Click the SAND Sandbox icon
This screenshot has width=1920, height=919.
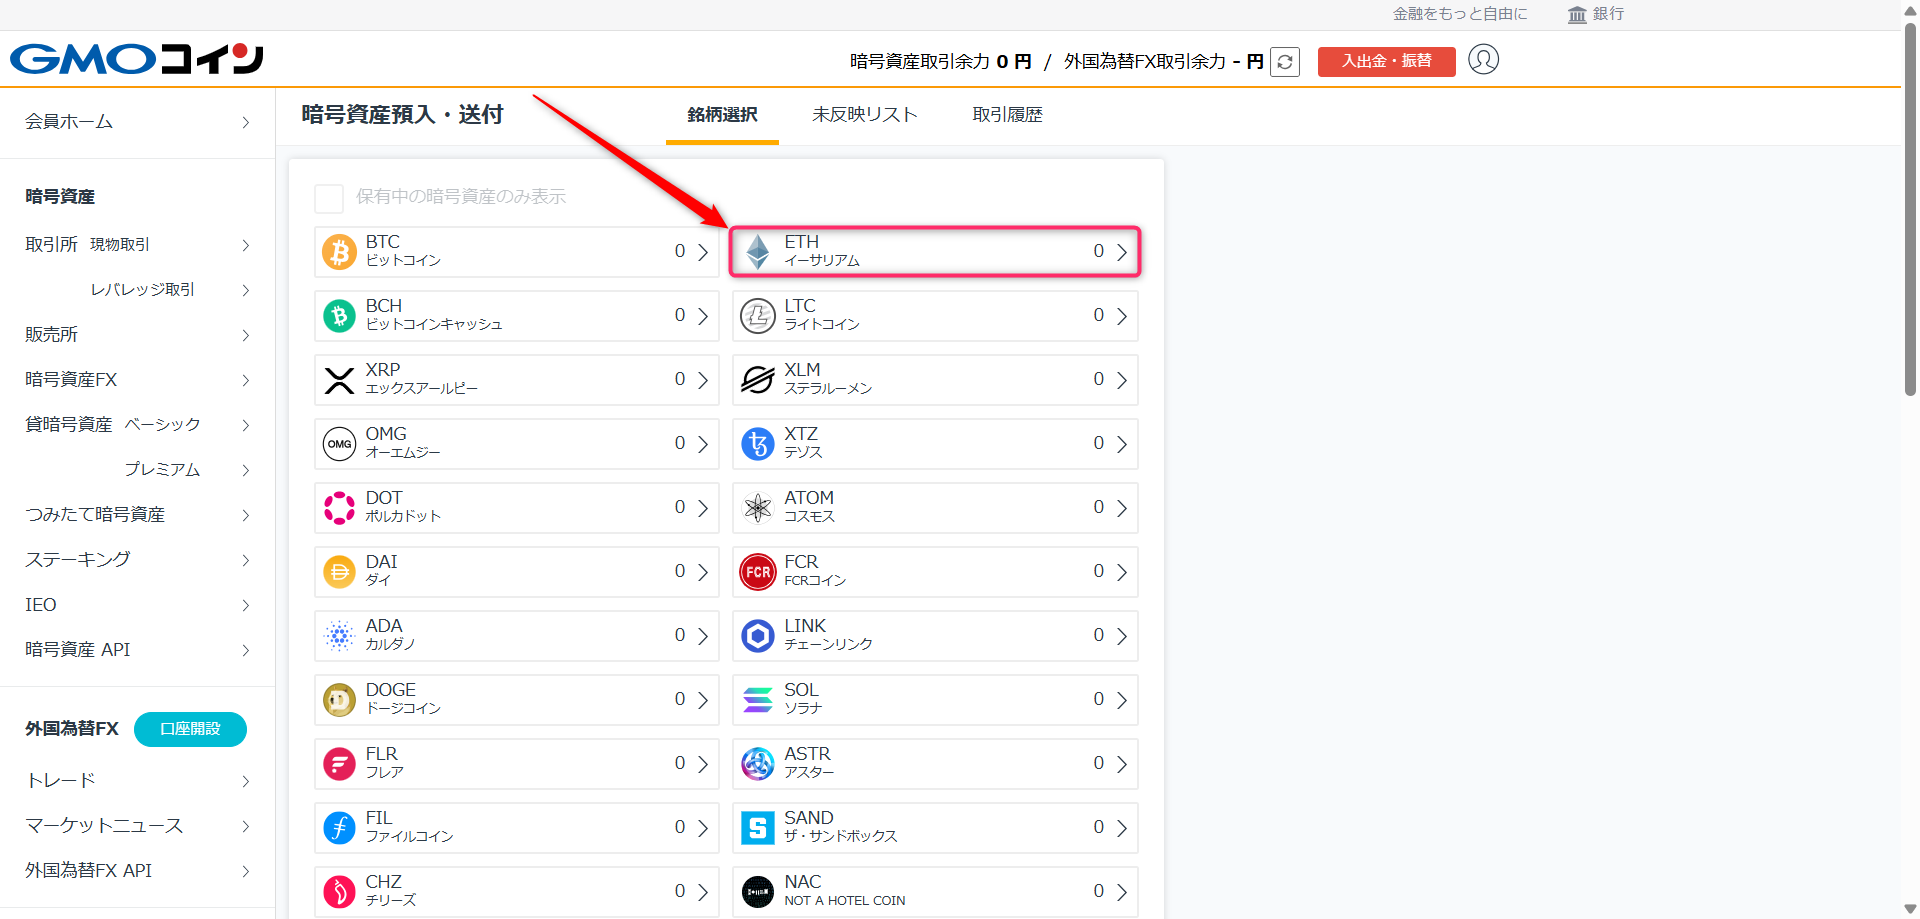click(x=758, y=828)
